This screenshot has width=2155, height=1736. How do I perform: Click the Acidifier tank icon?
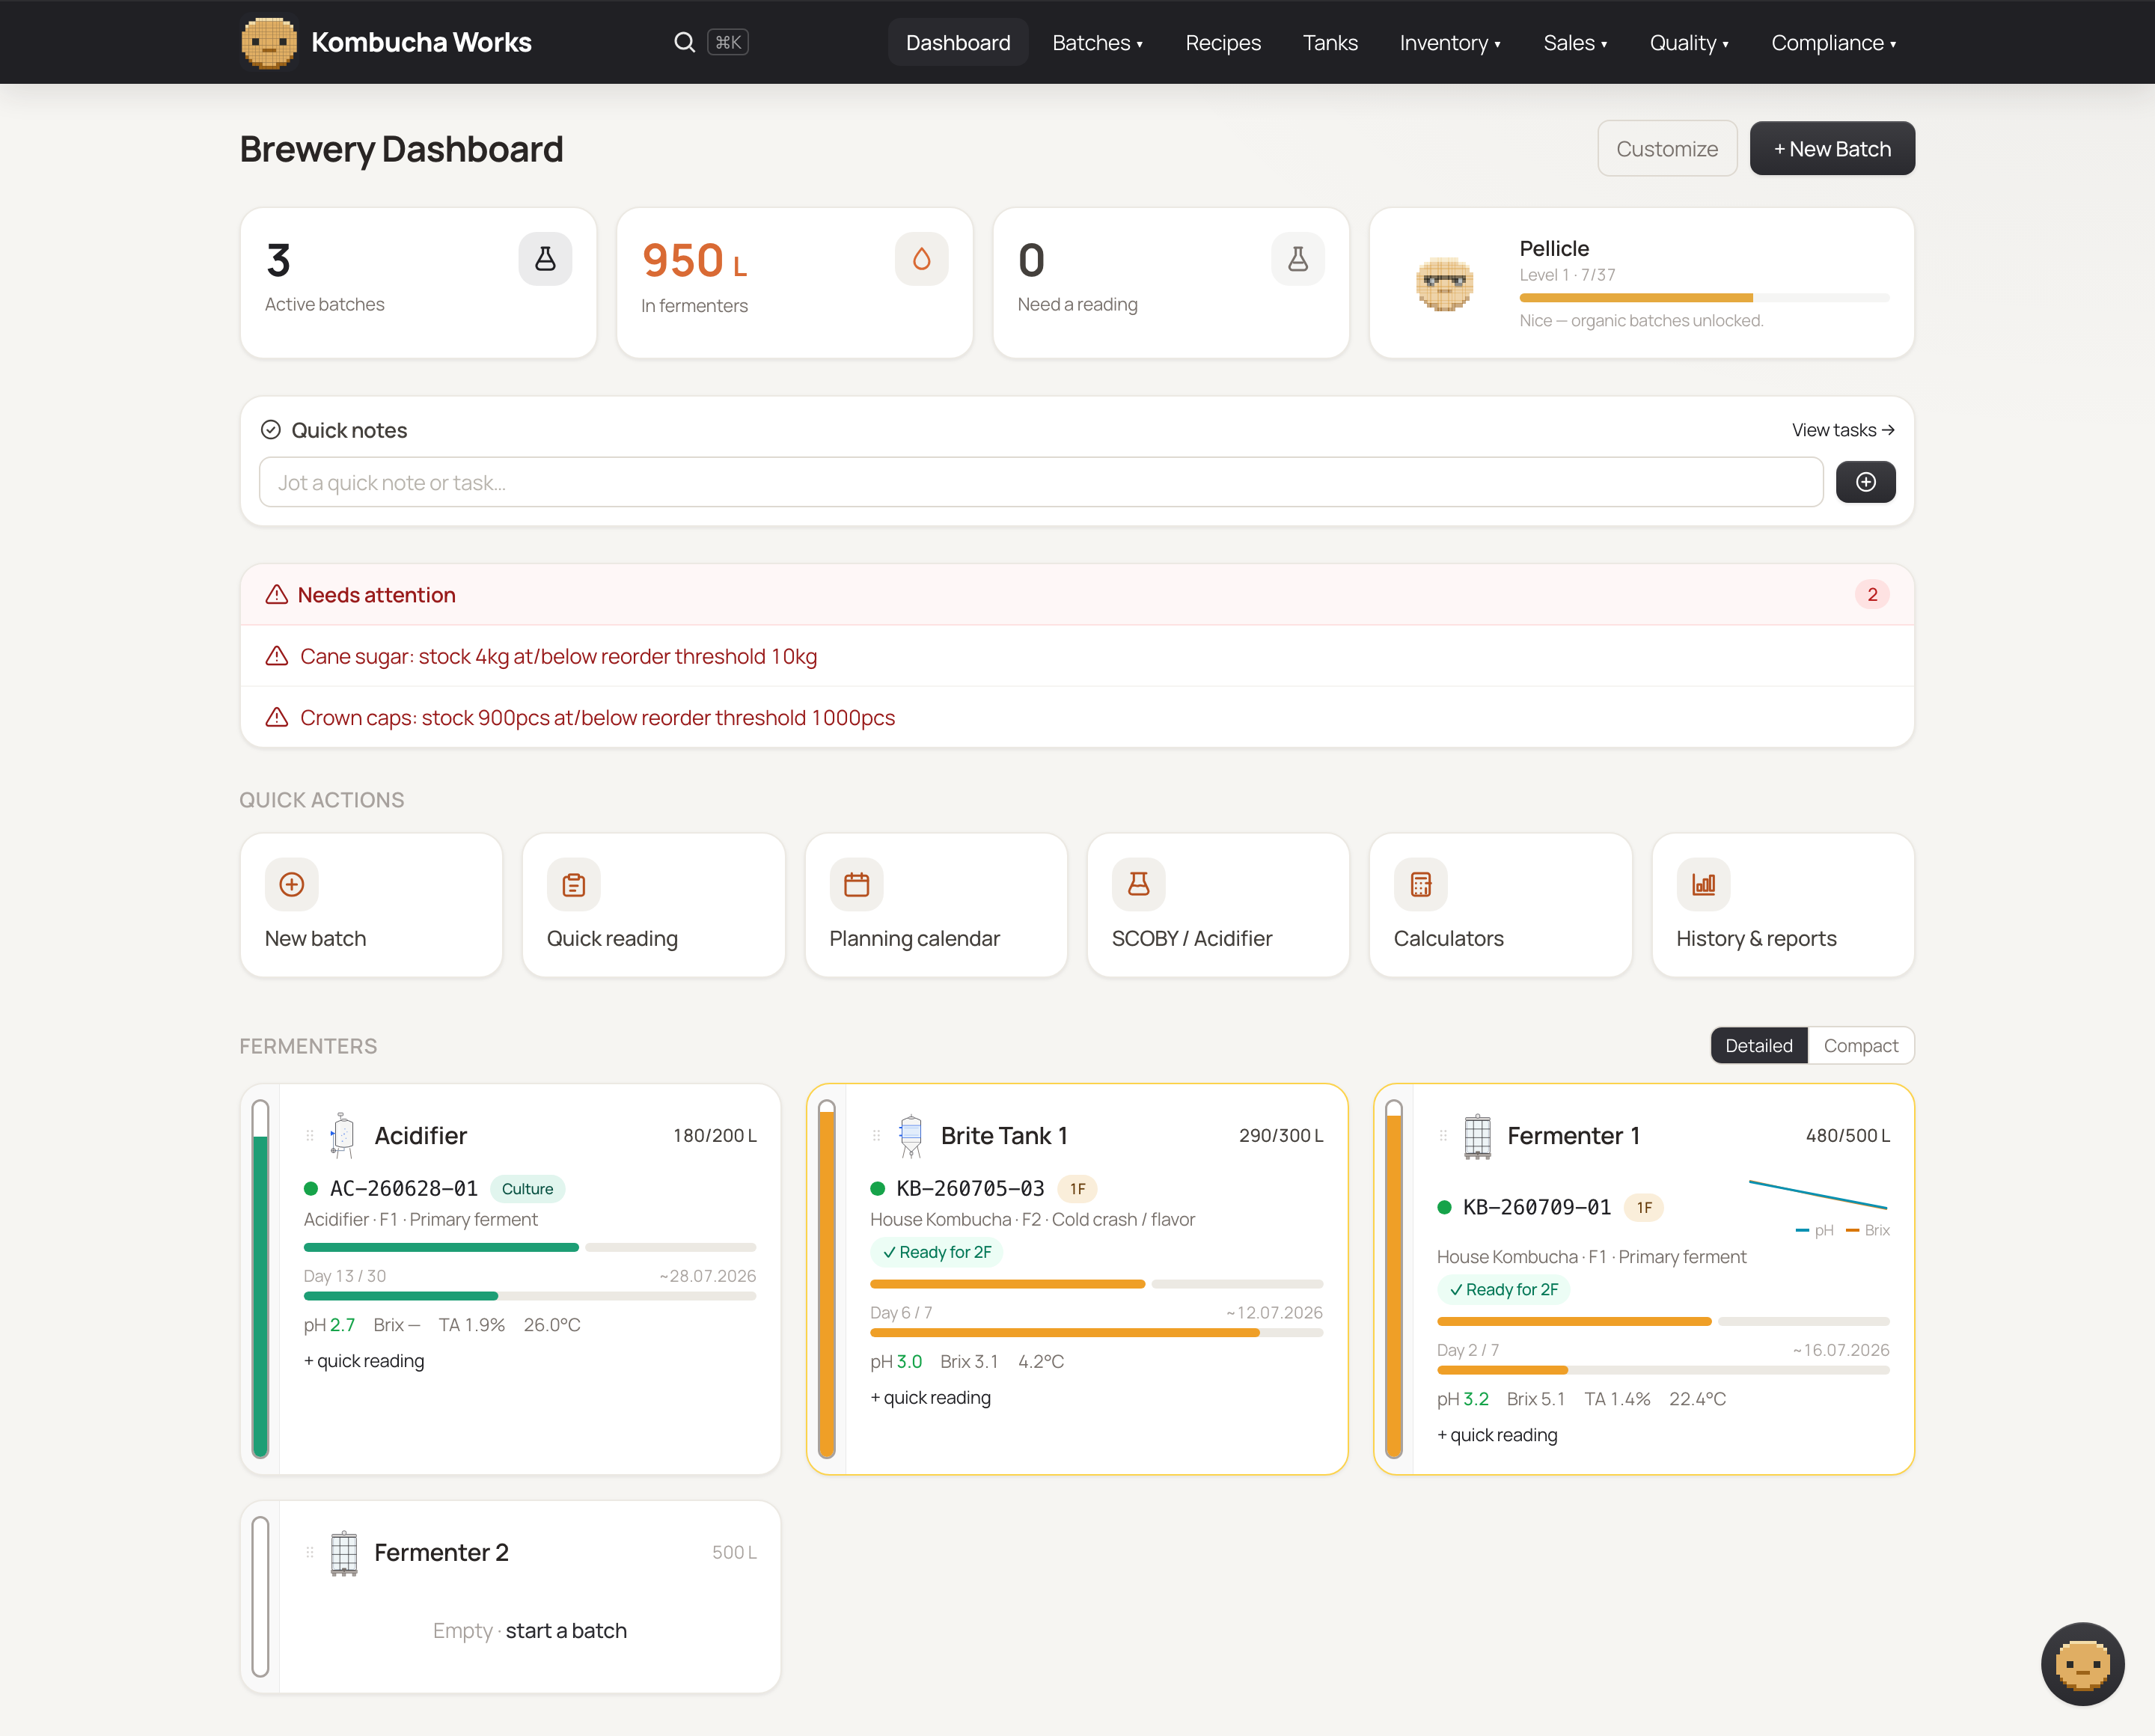click(343, 1135)
